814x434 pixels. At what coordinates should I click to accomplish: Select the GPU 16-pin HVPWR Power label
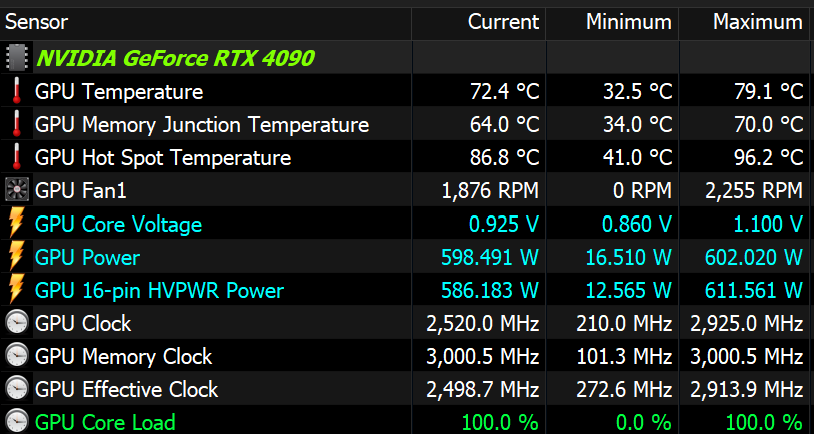[159, 291]
